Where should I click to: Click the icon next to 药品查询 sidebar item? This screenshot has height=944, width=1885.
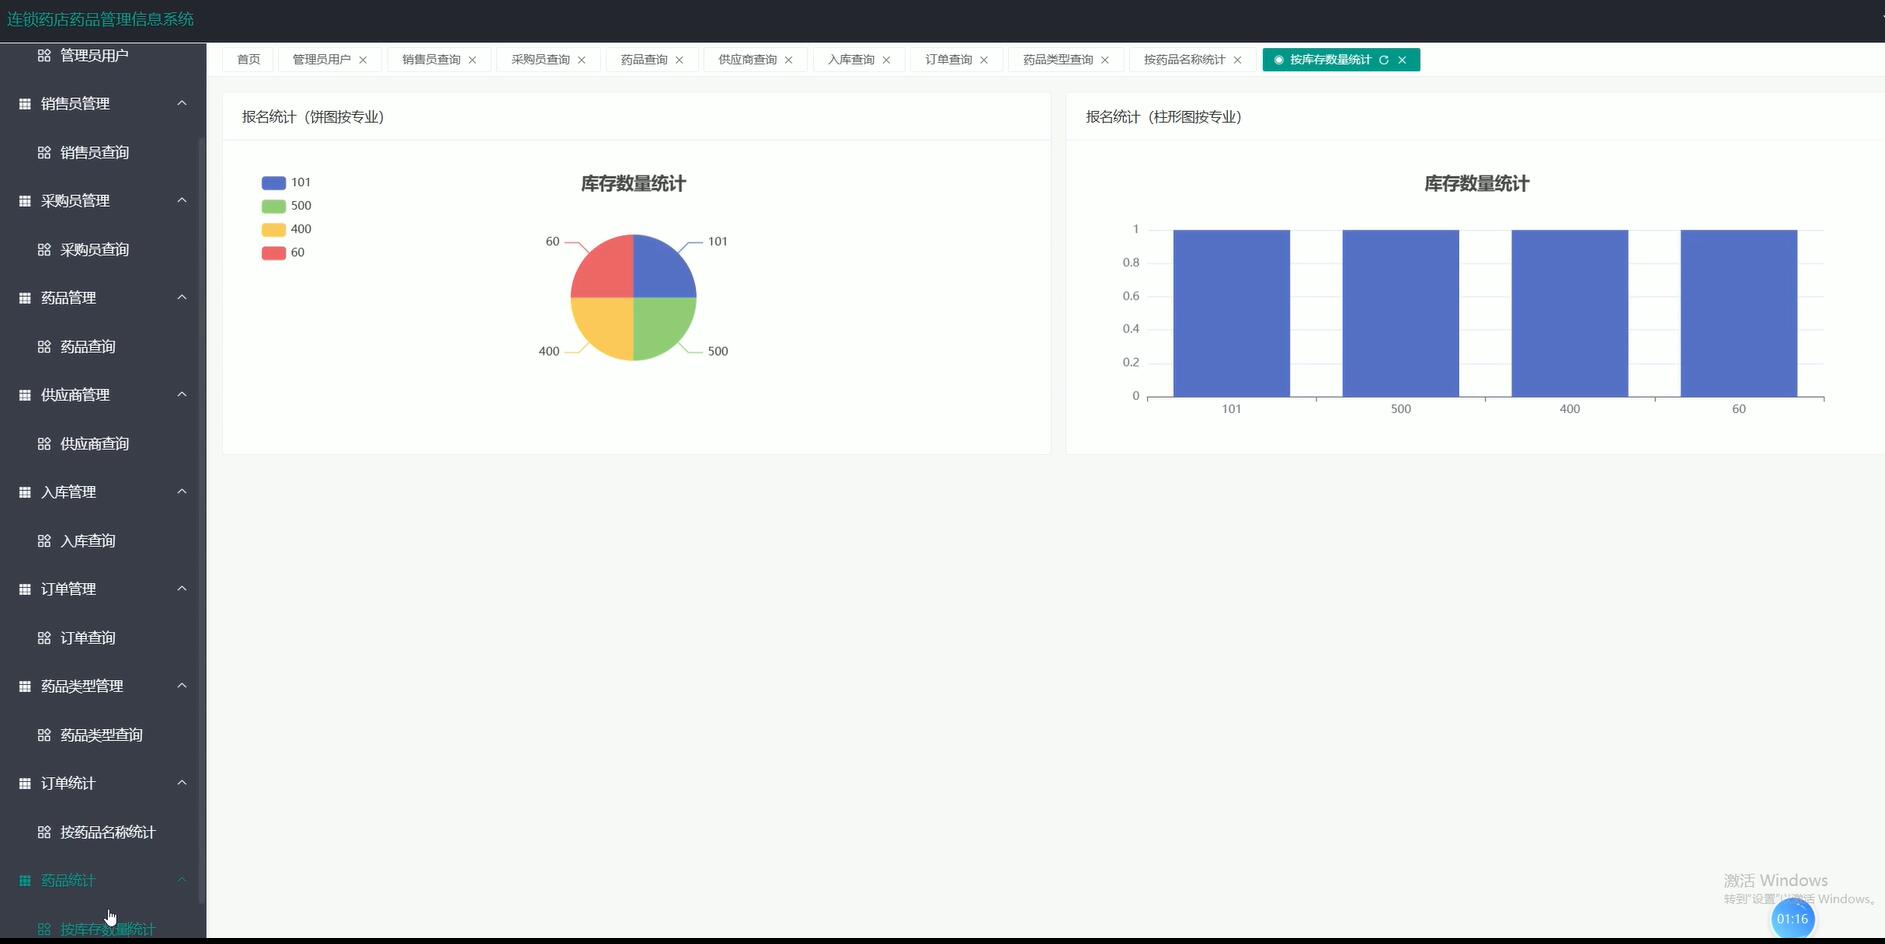pos(44,347)
